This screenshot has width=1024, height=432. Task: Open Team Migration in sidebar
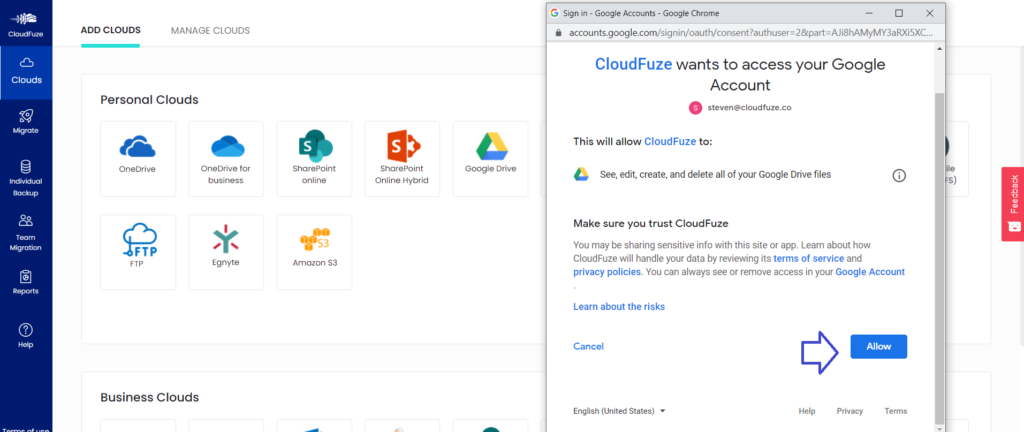point(26,233)
